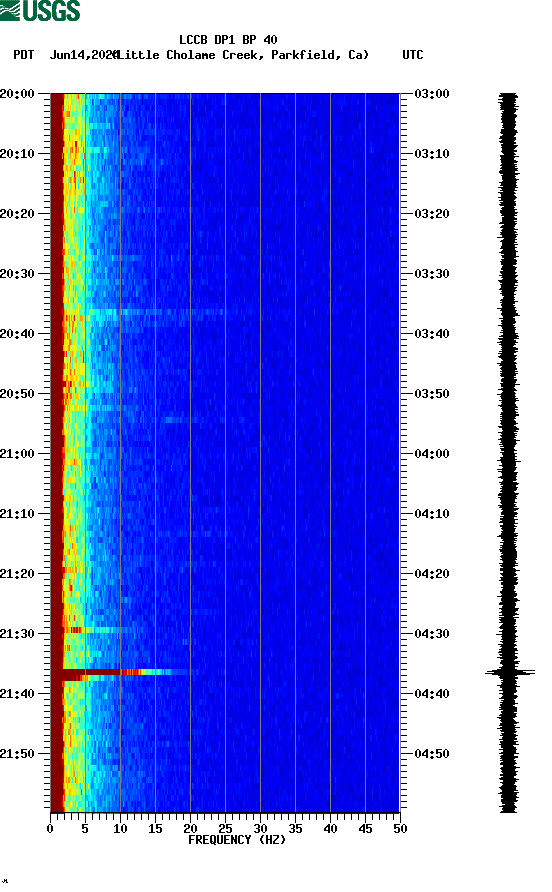Click the '04:00' UTC time label
The height and width of the screenshot is (892, 552).
(432, 454)
